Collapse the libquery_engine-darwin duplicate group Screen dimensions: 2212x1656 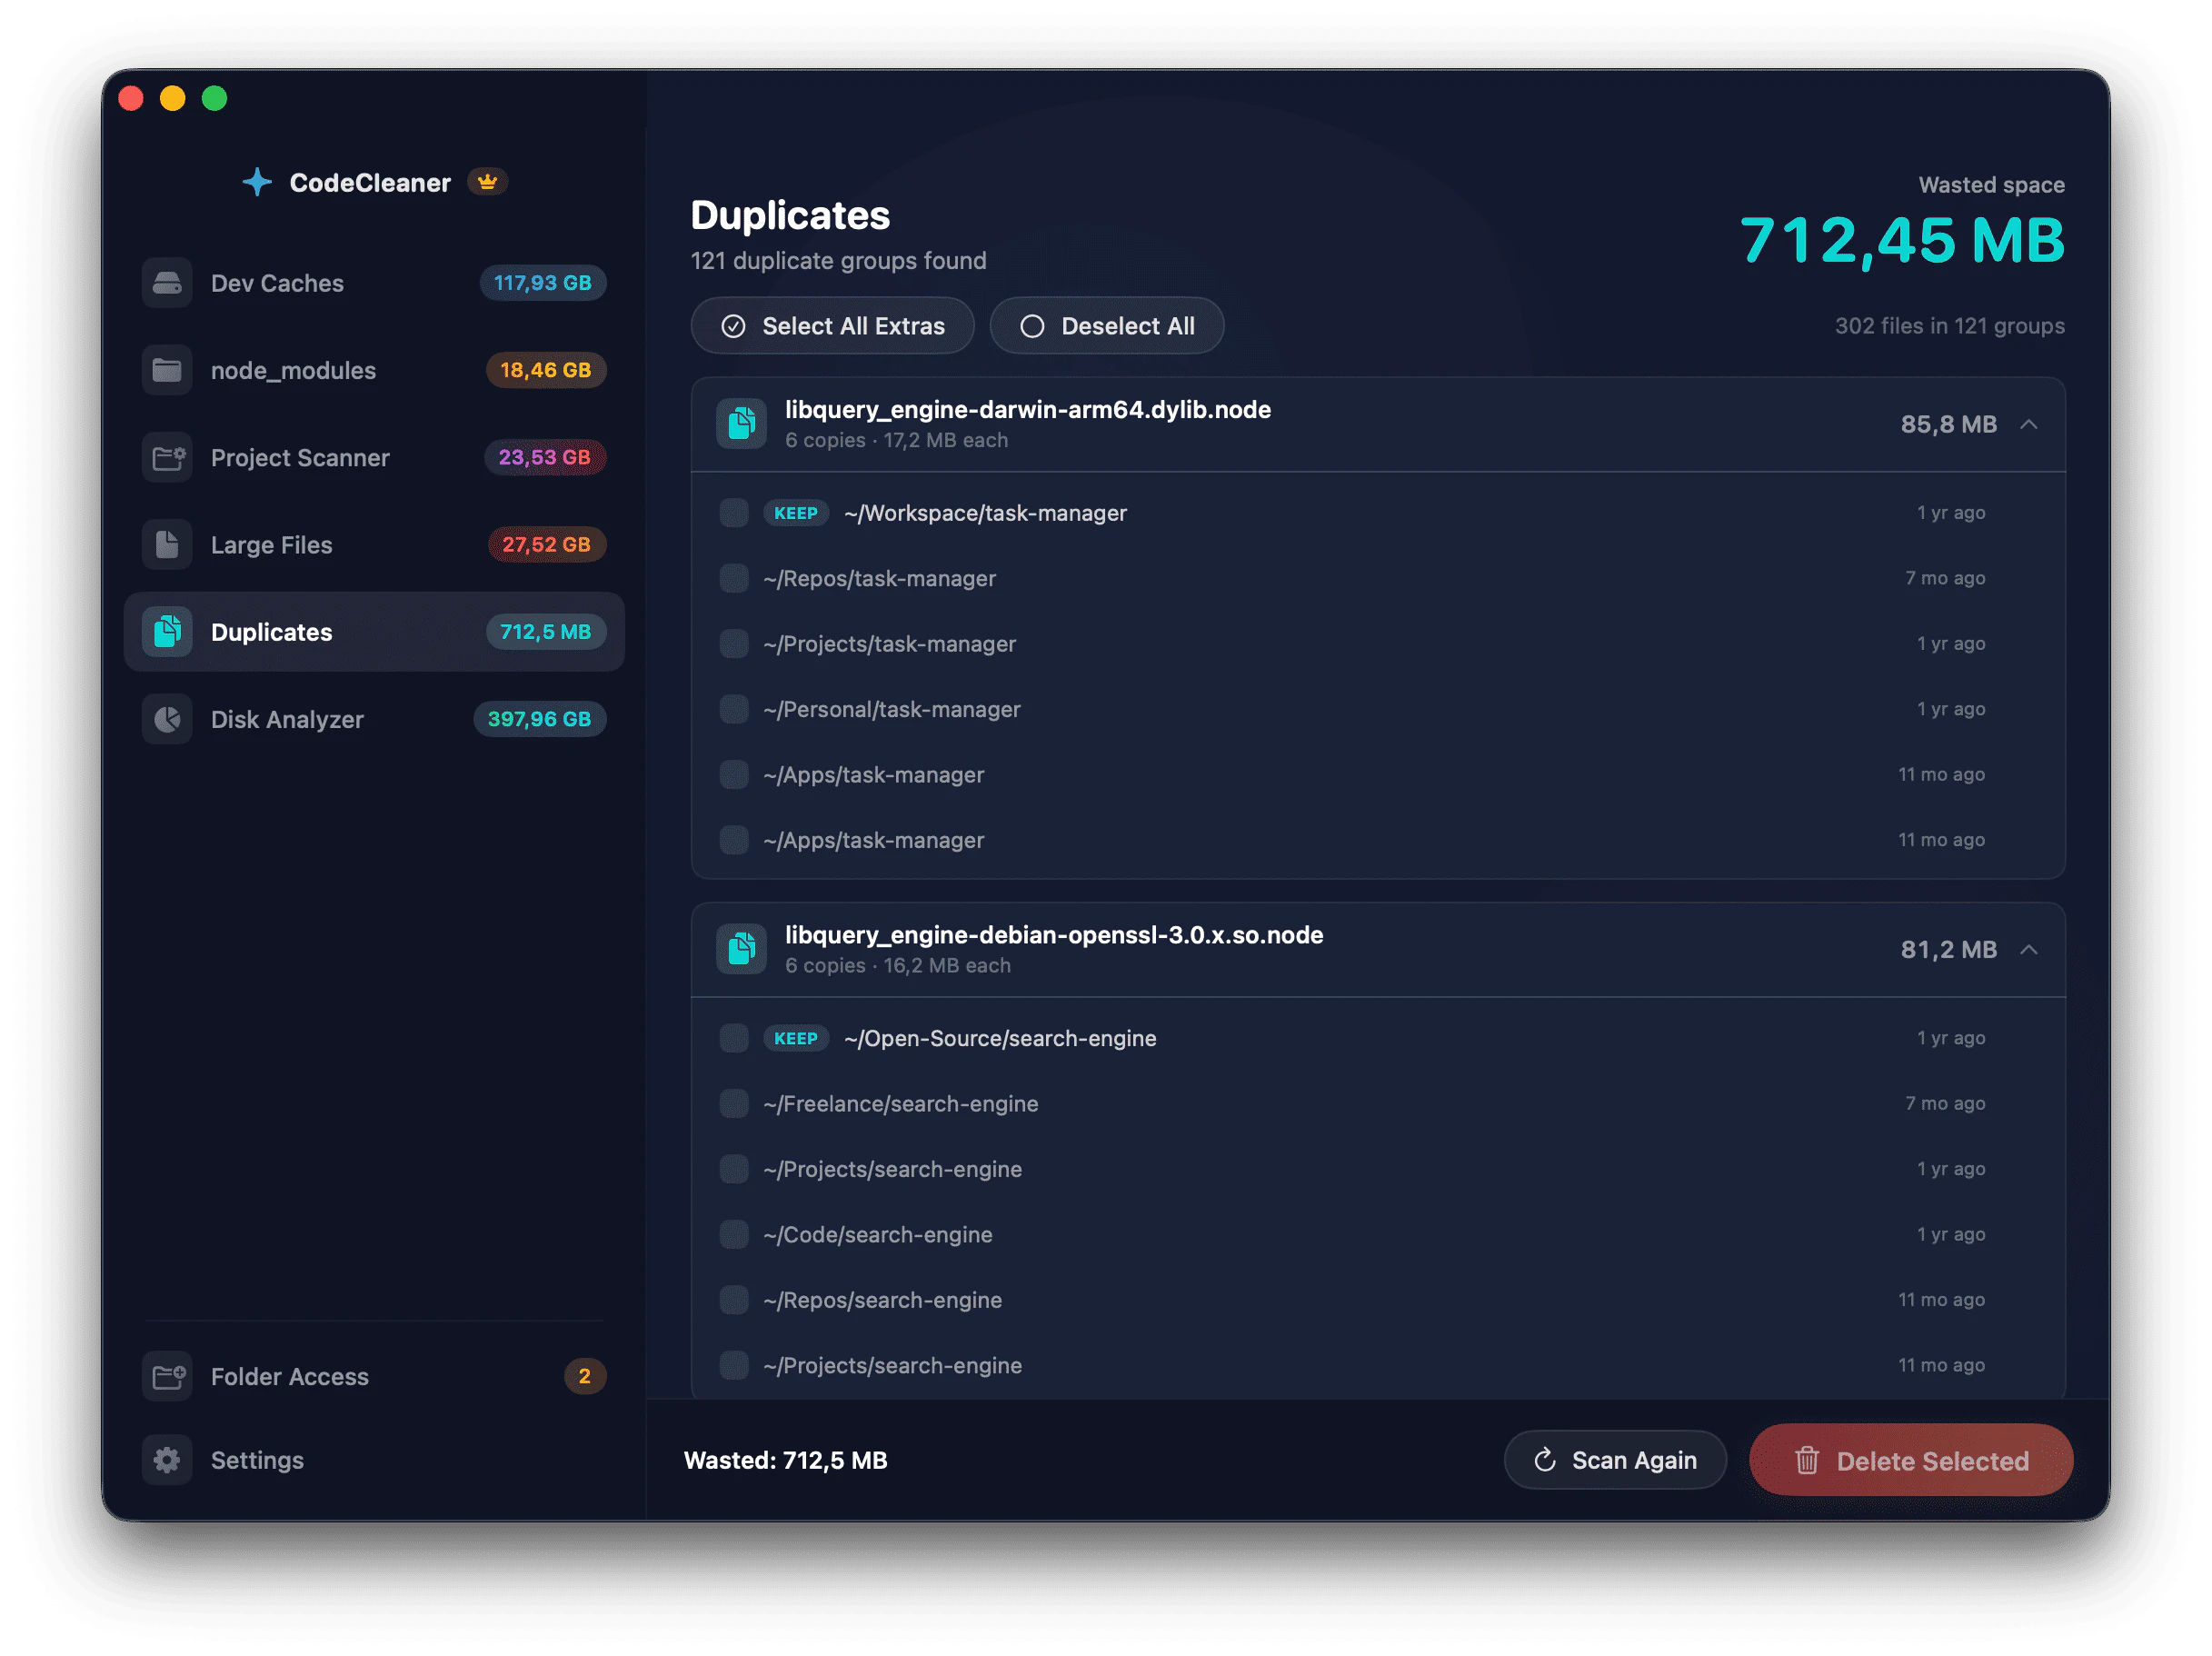click(x=2030, y=424)
